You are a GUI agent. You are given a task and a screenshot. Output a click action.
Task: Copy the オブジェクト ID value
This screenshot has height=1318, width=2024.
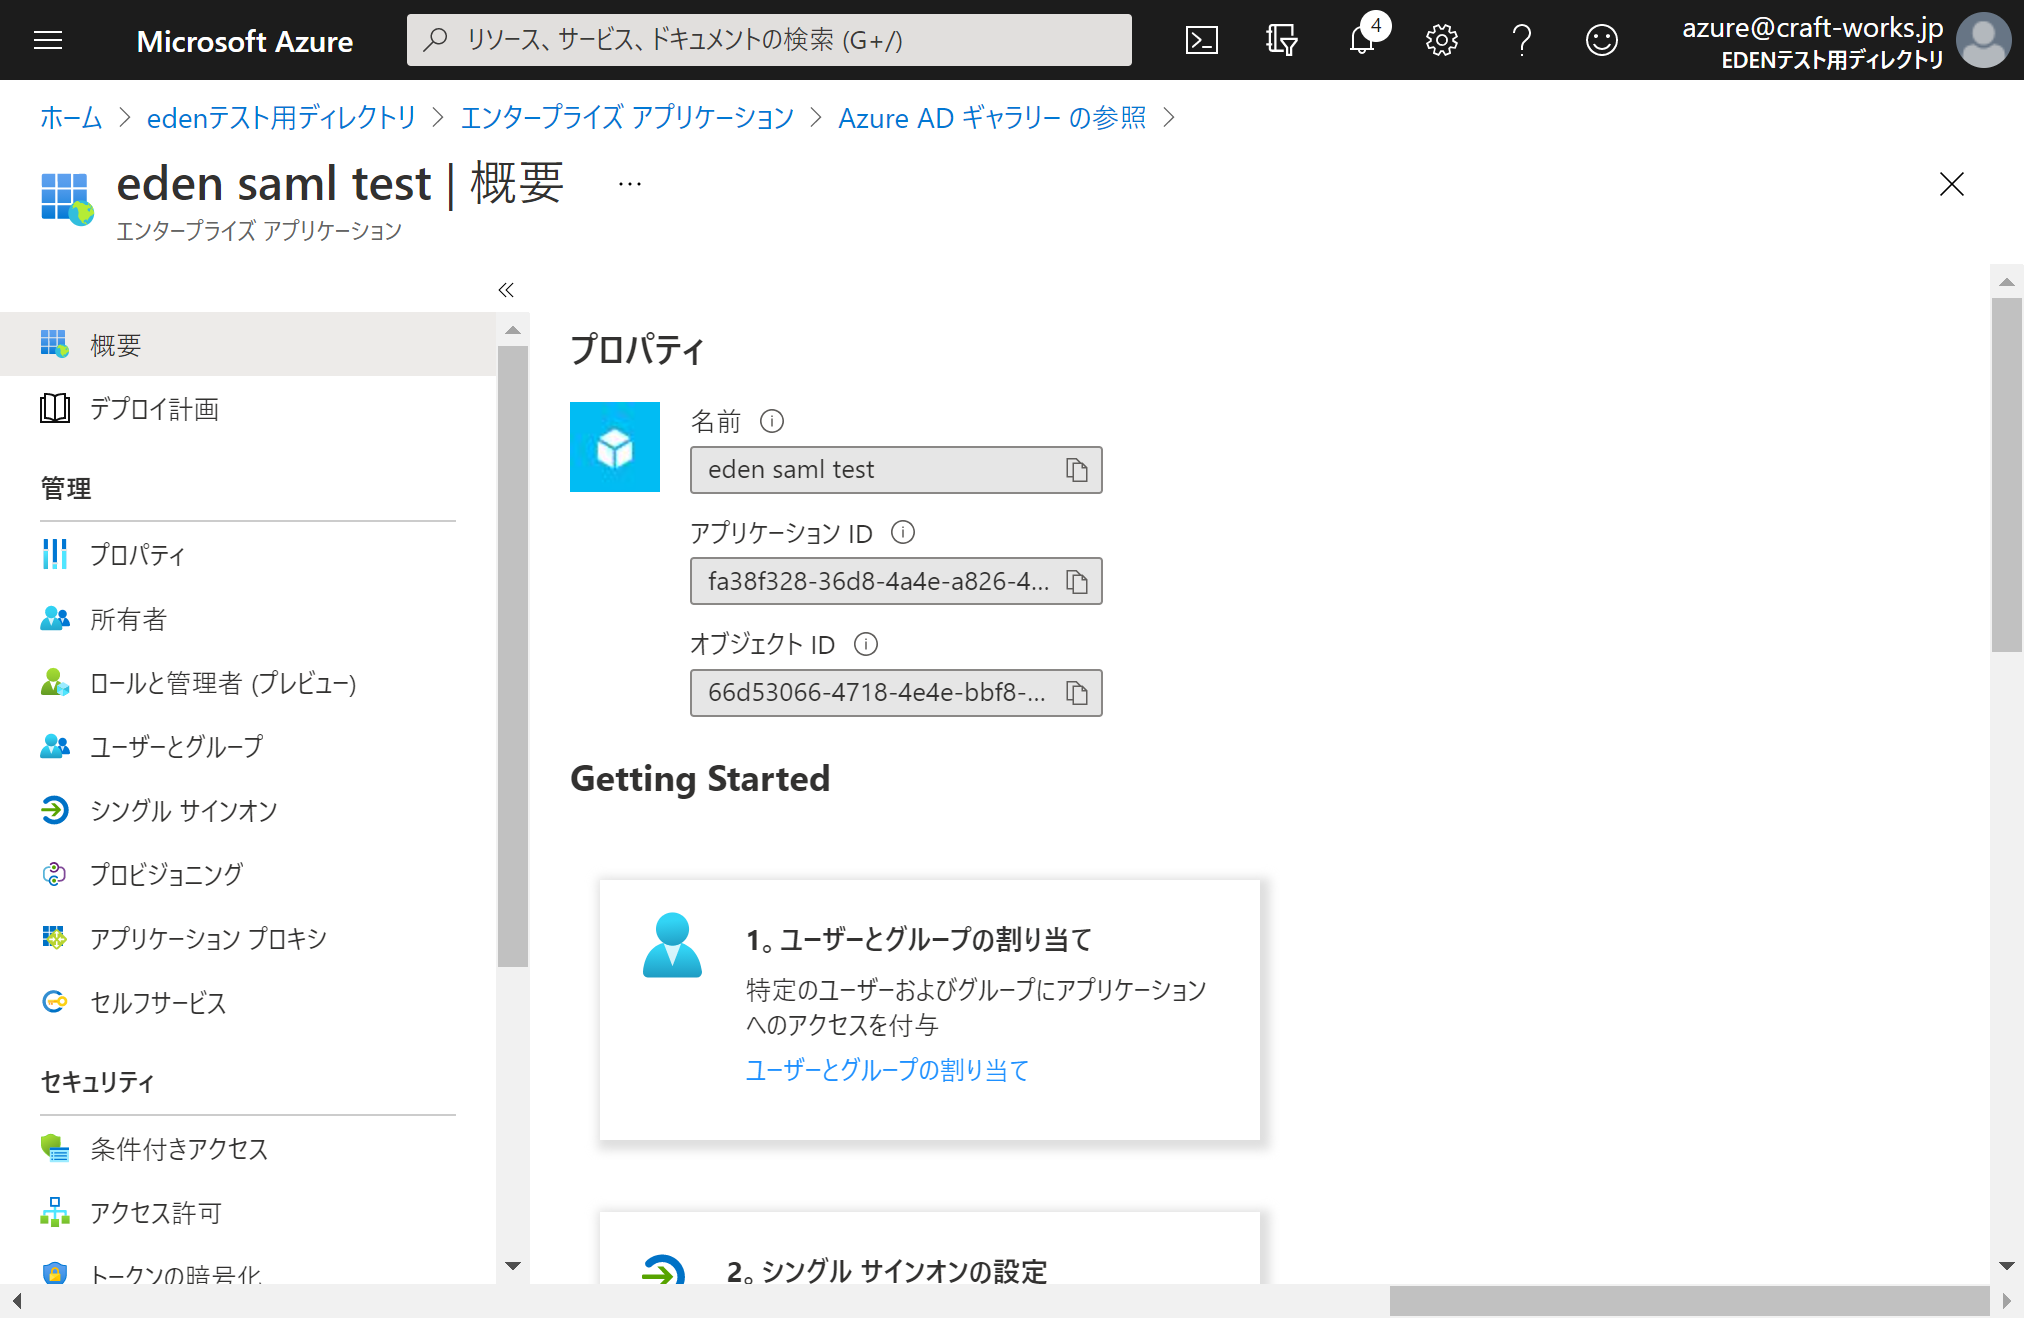click(x=1076, y=693)
